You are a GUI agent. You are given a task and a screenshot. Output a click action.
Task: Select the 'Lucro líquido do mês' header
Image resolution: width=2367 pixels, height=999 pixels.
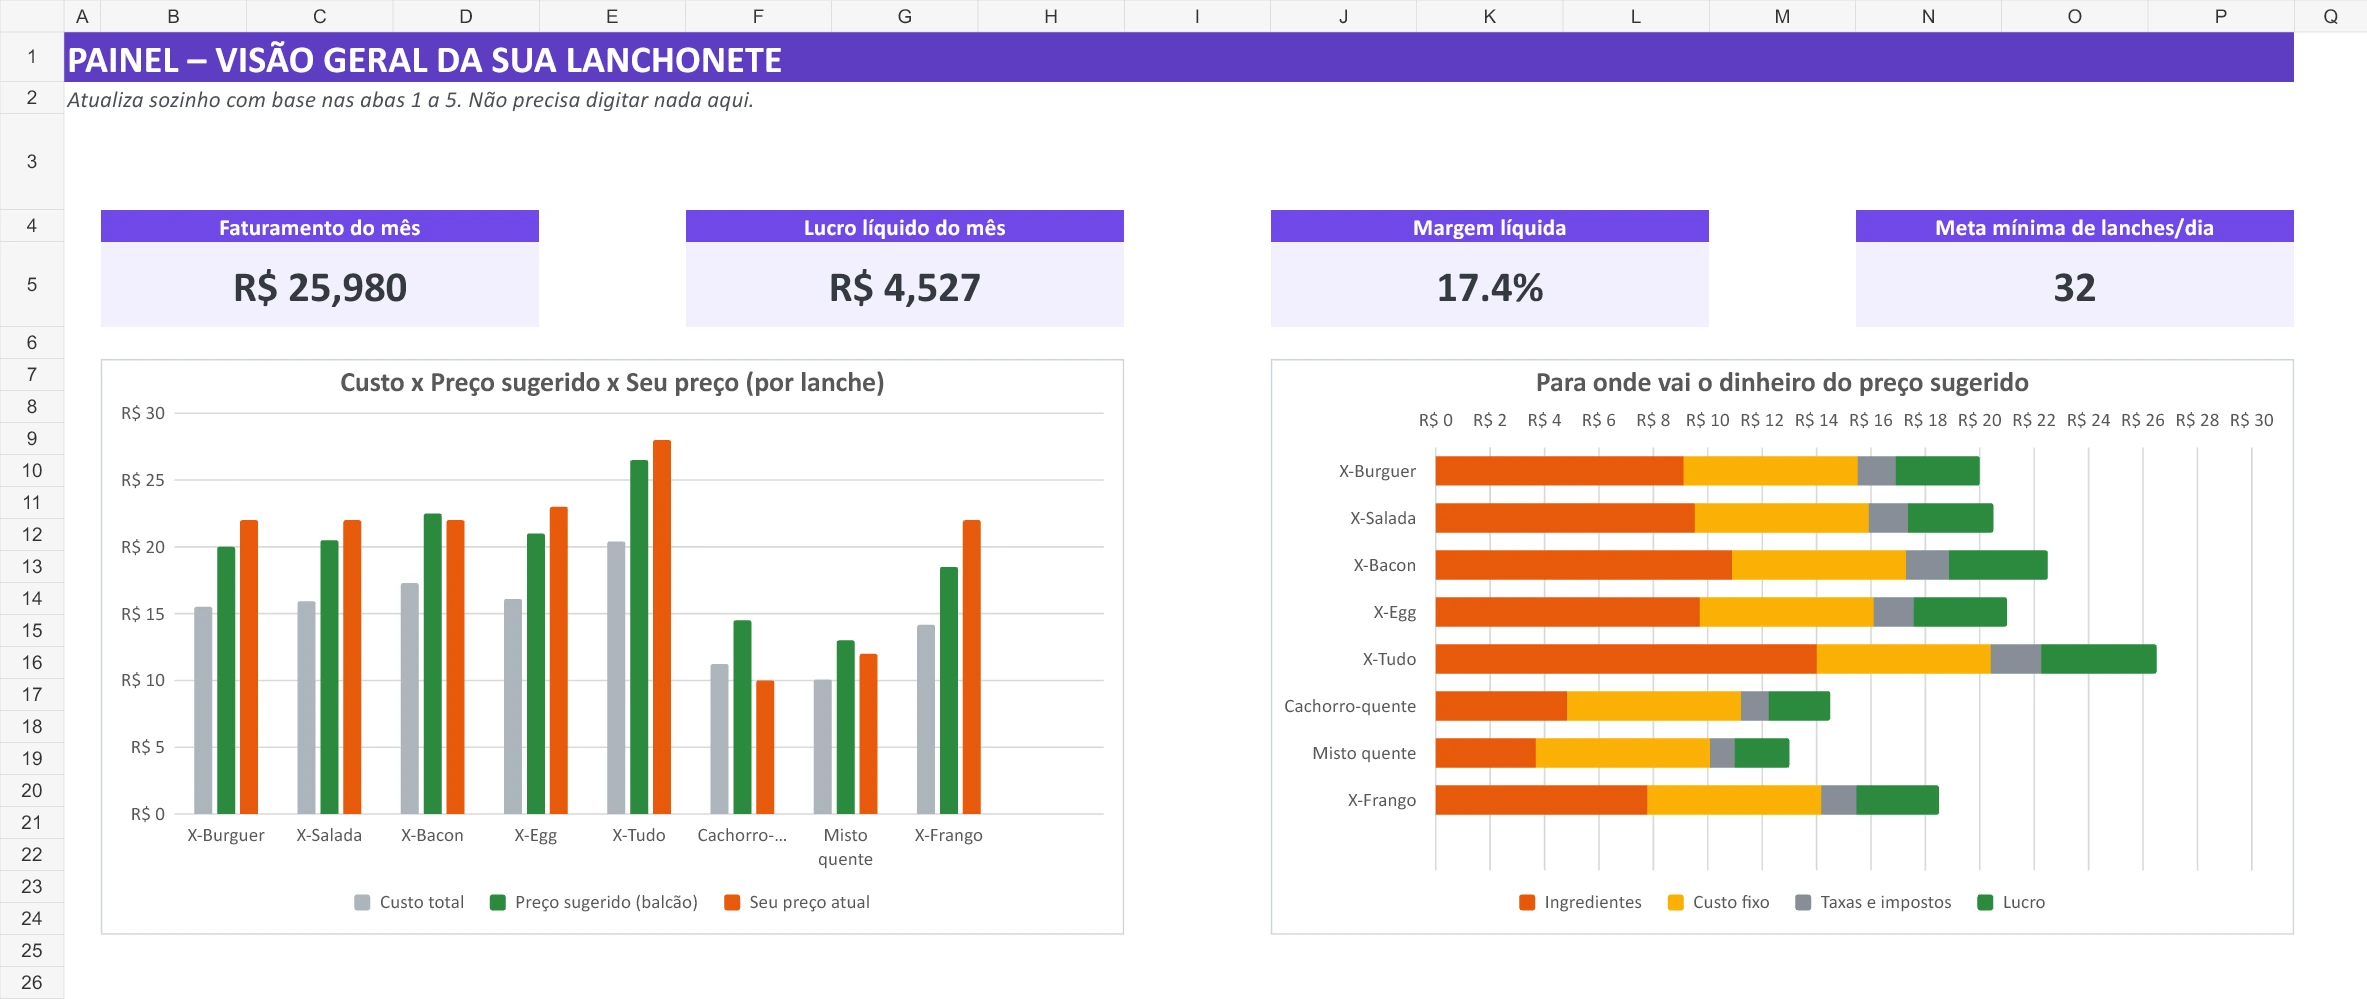(904, 227)
